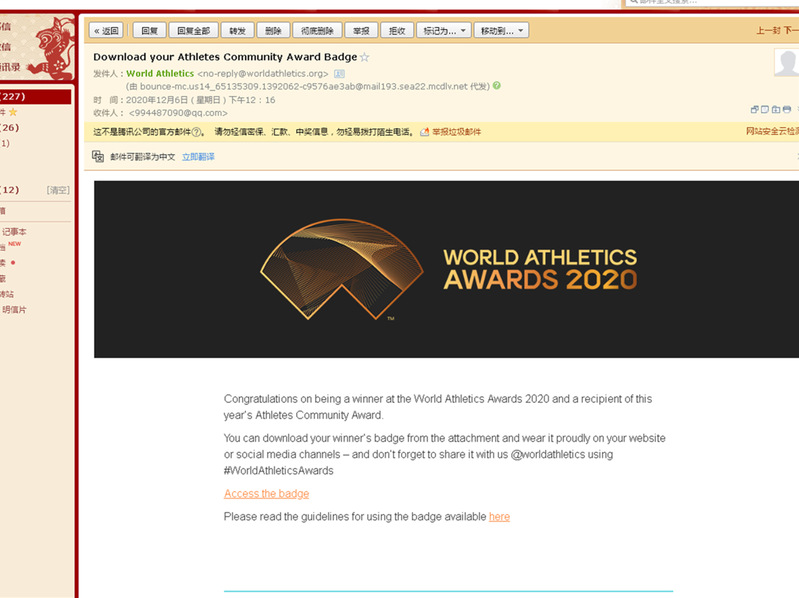This screenshot has height=598, width=799.
Task: Click the translate icon beside 邮件可翻译为中文
Action: pyautogui.click(x=98, y=157)
